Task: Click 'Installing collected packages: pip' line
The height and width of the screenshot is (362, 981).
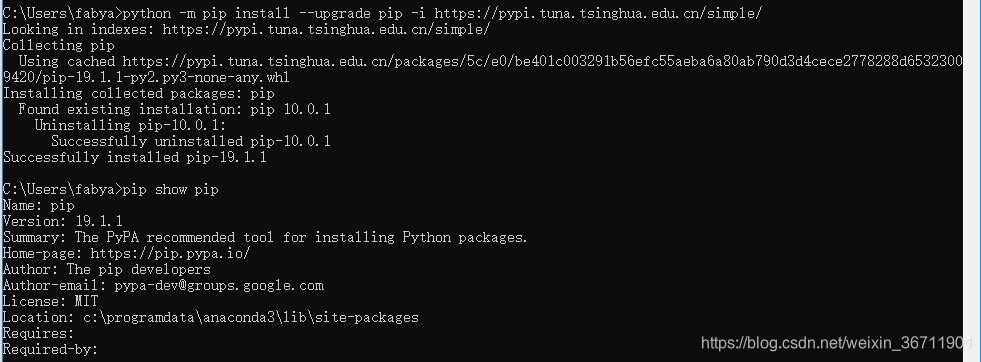Action: (x=139, y=94)
